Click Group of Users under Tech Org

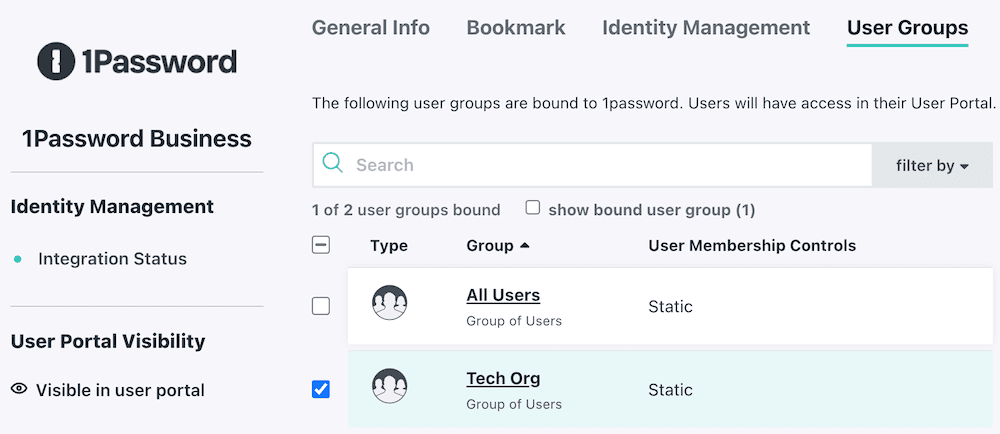[514, 404]
